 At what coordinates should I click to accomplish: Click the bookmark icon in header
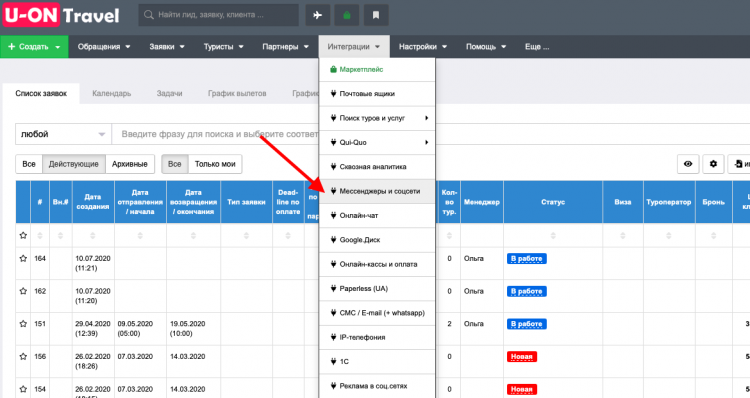point(376,15)
